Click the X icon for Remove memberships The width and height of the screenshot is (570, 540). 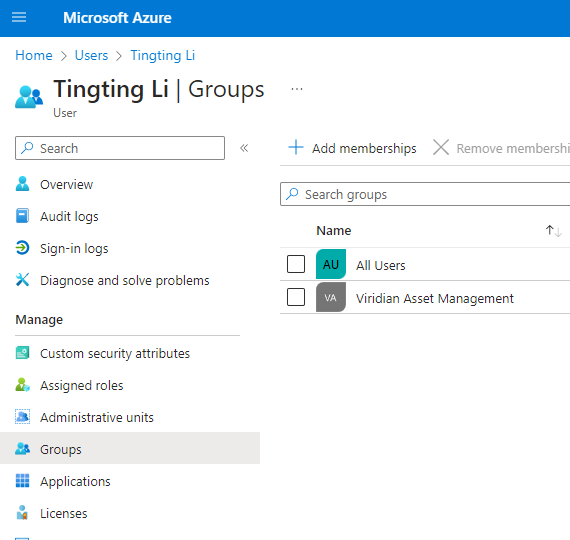(x=441, y=148)
